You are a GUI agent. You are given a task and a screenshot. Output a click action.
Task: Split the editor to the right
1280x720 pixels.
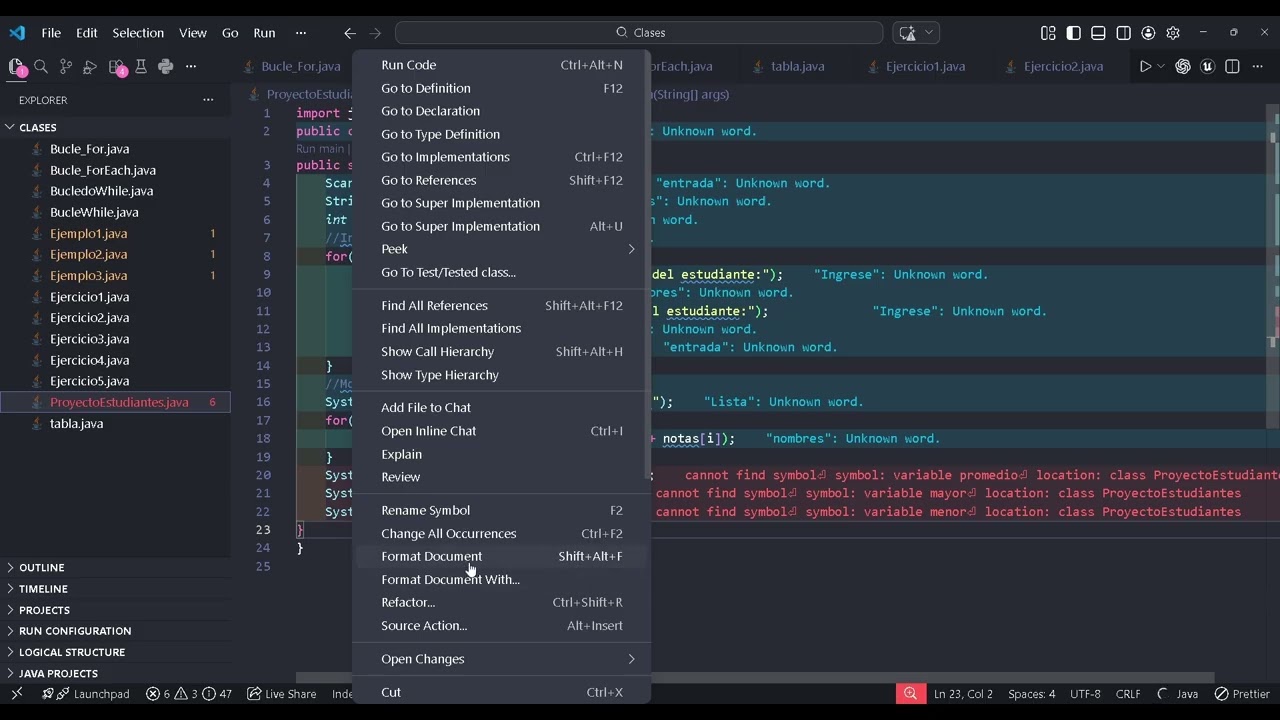[1232, 67]
